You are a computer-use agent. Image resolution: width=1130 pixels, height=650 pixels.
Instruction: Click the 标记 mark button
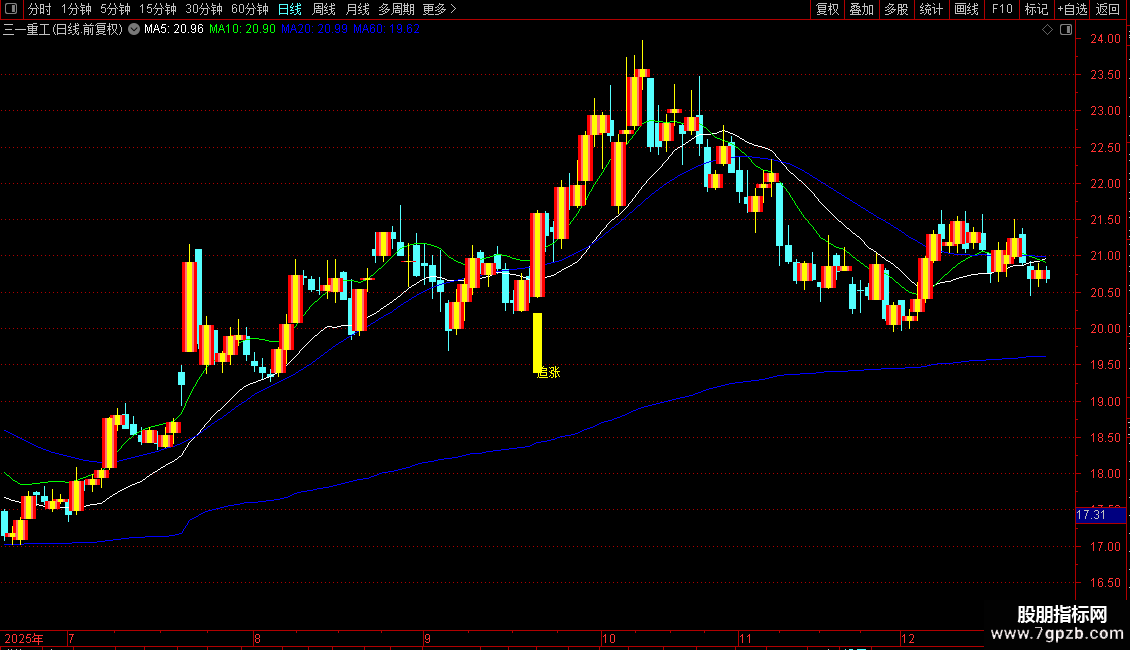click(1036, 9)
